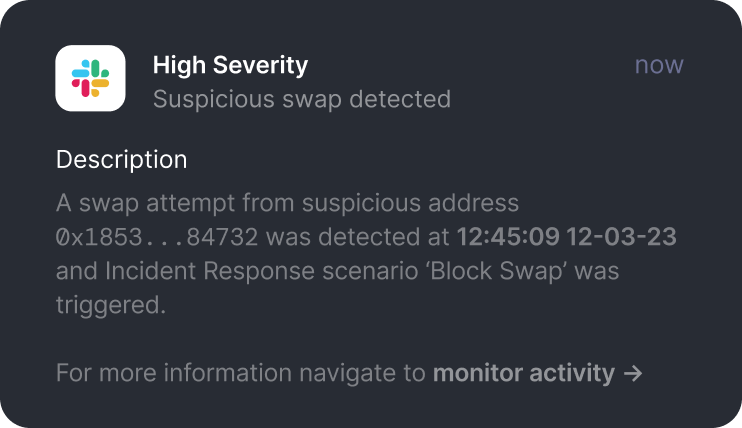Click the word "triggered."
This screenshot has width=742, height=428.
(x=111, y=305)
